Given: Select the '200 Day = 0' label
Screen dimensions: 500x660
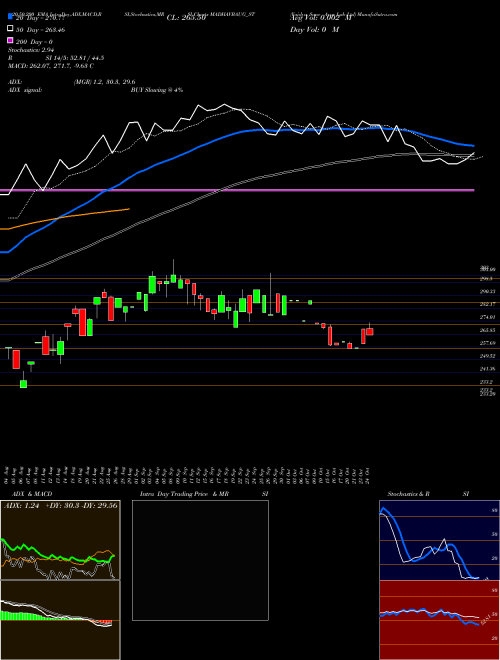Looking at the screenshot, I should pyautogui.click(x=34, y=42).
